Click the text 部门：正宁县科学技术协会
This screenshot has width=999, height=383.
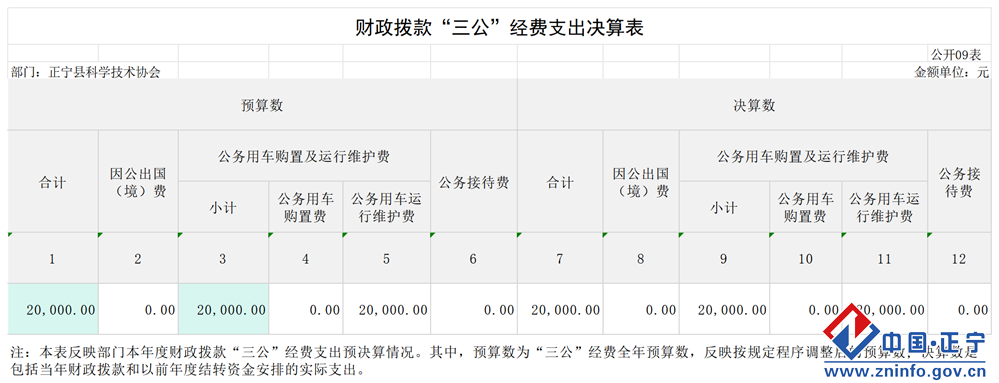pos(86,72)
